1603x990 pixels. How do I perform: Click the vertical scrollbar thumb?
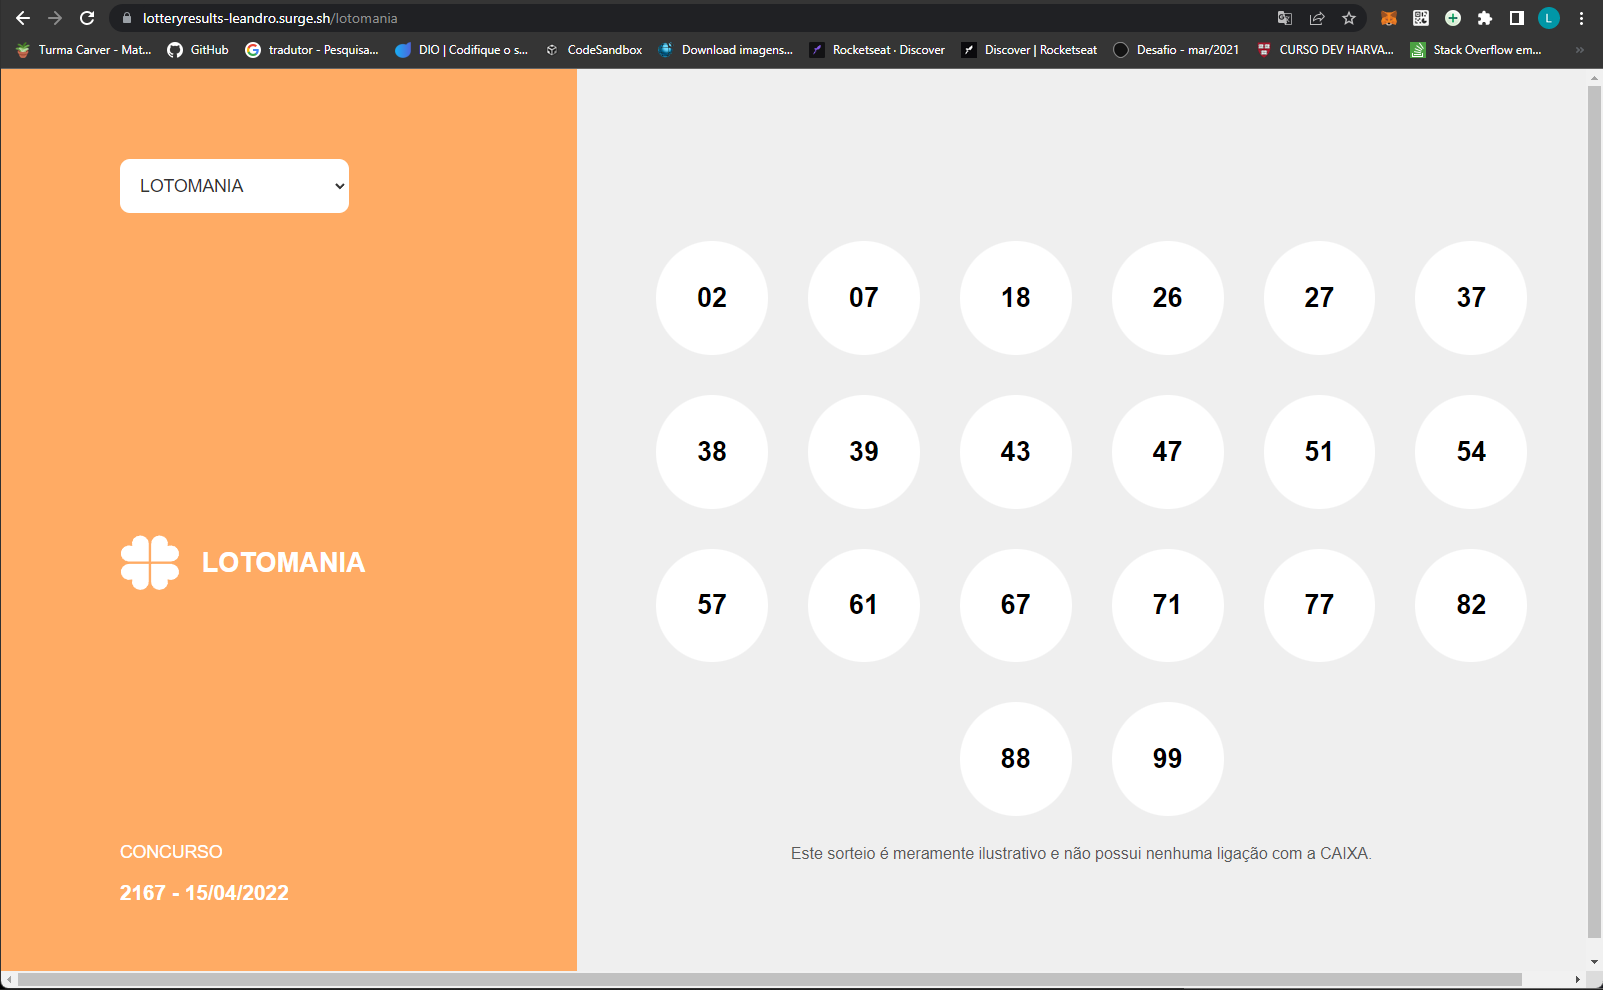(1594, 512)
